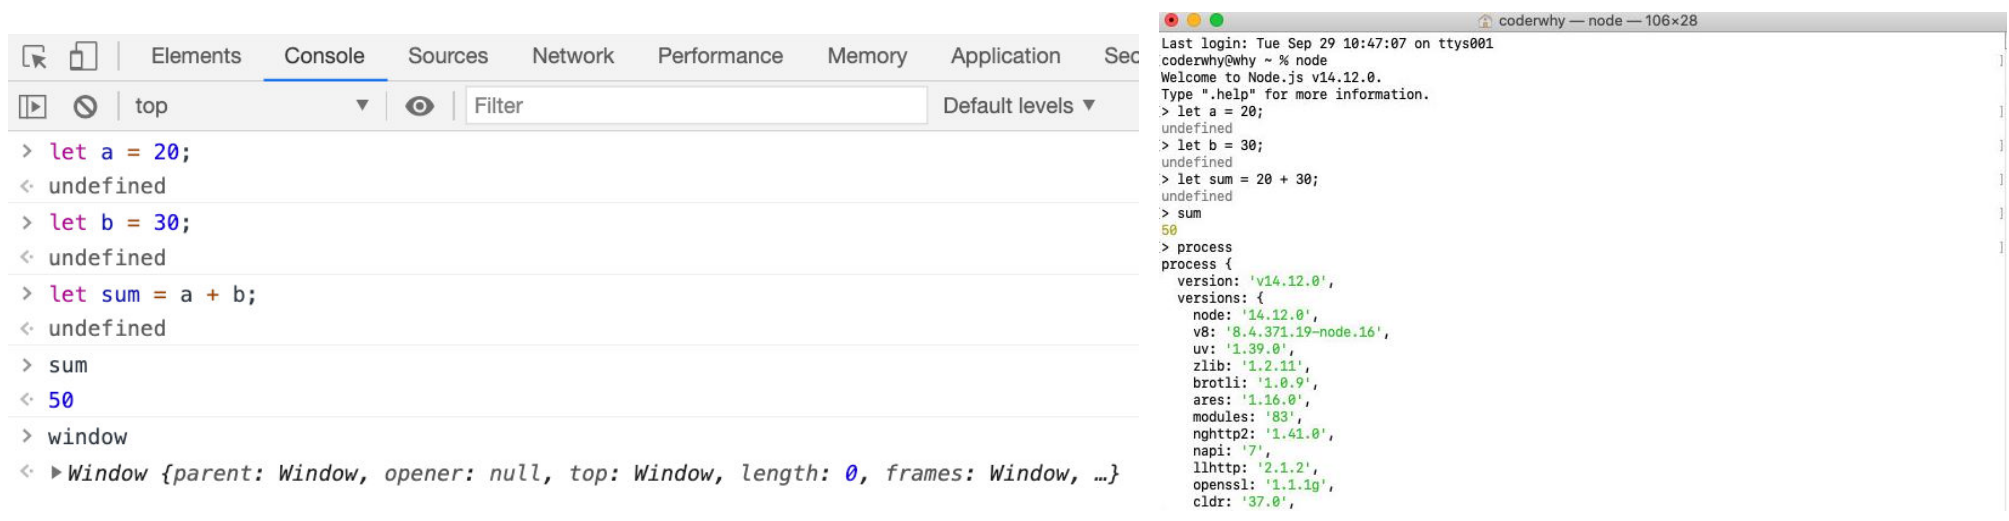2009x521 pixels.
Task: Open the Default levels dropdown
Action: (x=1019, y=105)
